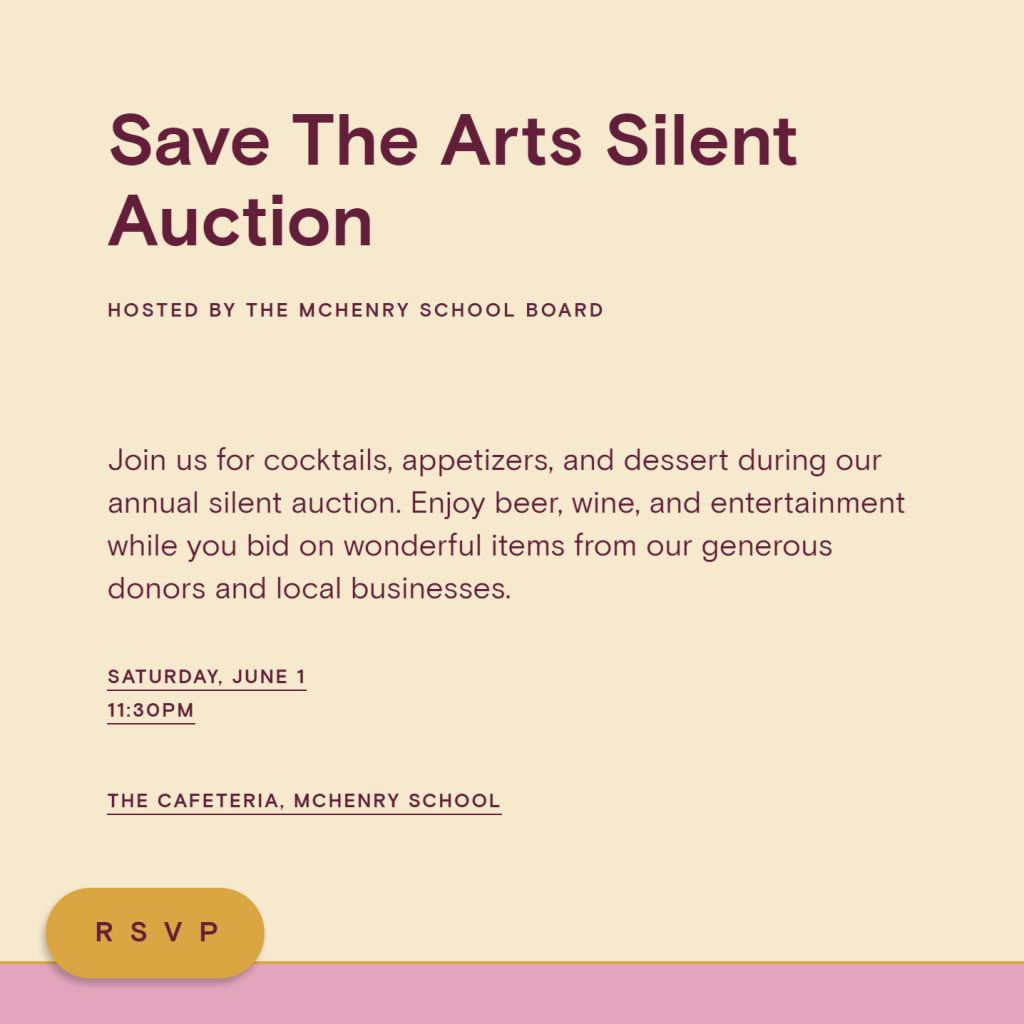Click the 'Join us for cocktails' paragraph line
The height and width of the screenshot is (1024, 1024).
coord(494,461)
